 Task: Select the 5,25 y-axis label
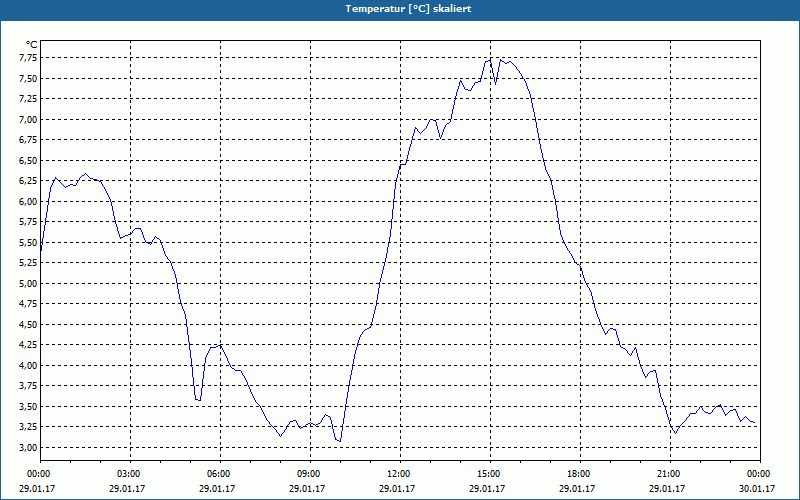pyautogui.click(x=29, y=263)
